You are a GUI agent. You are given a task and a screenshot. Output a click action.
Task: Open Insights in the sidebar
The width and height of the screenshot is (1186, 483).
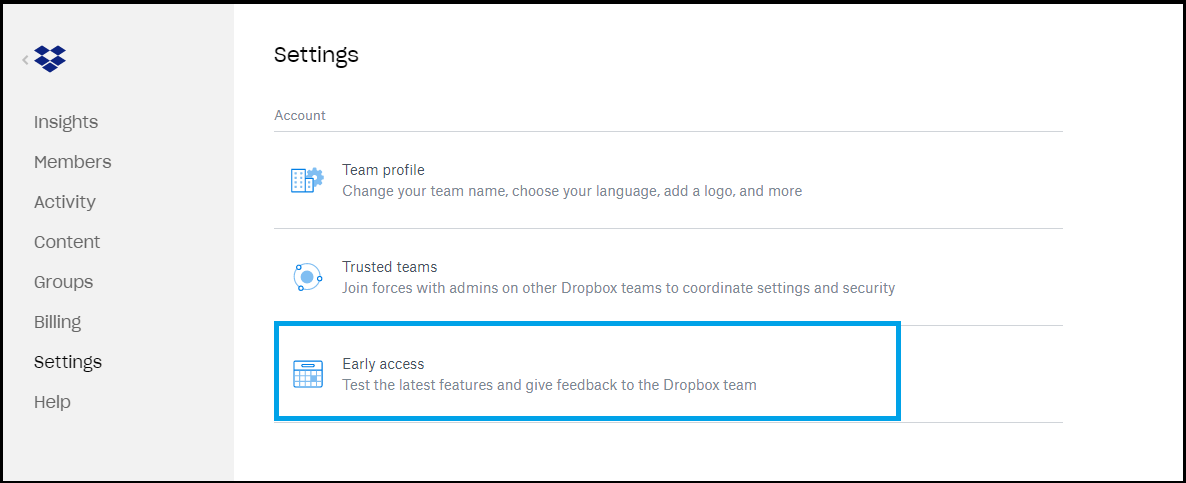coord(66,122)
